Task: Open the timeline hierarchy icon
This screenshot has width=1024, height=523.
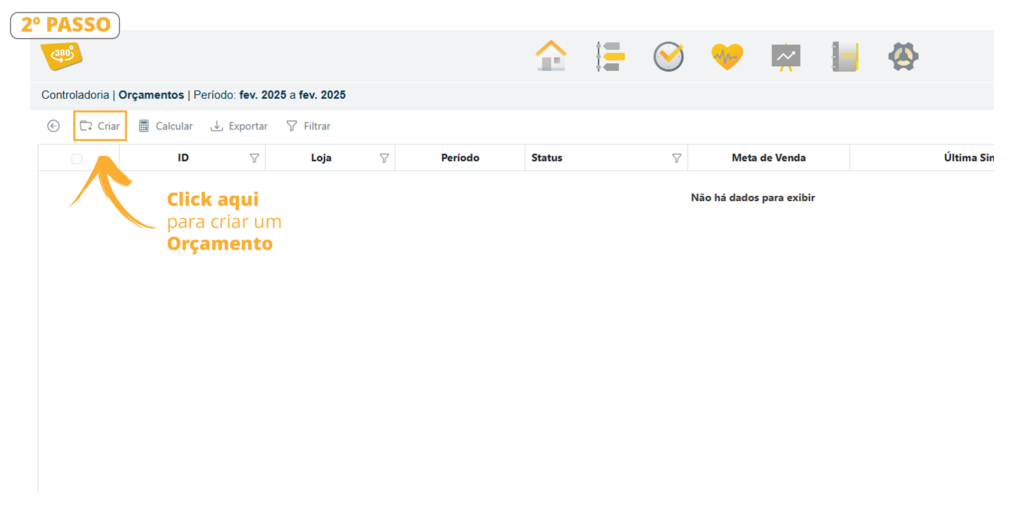Action: pos(610,56)
